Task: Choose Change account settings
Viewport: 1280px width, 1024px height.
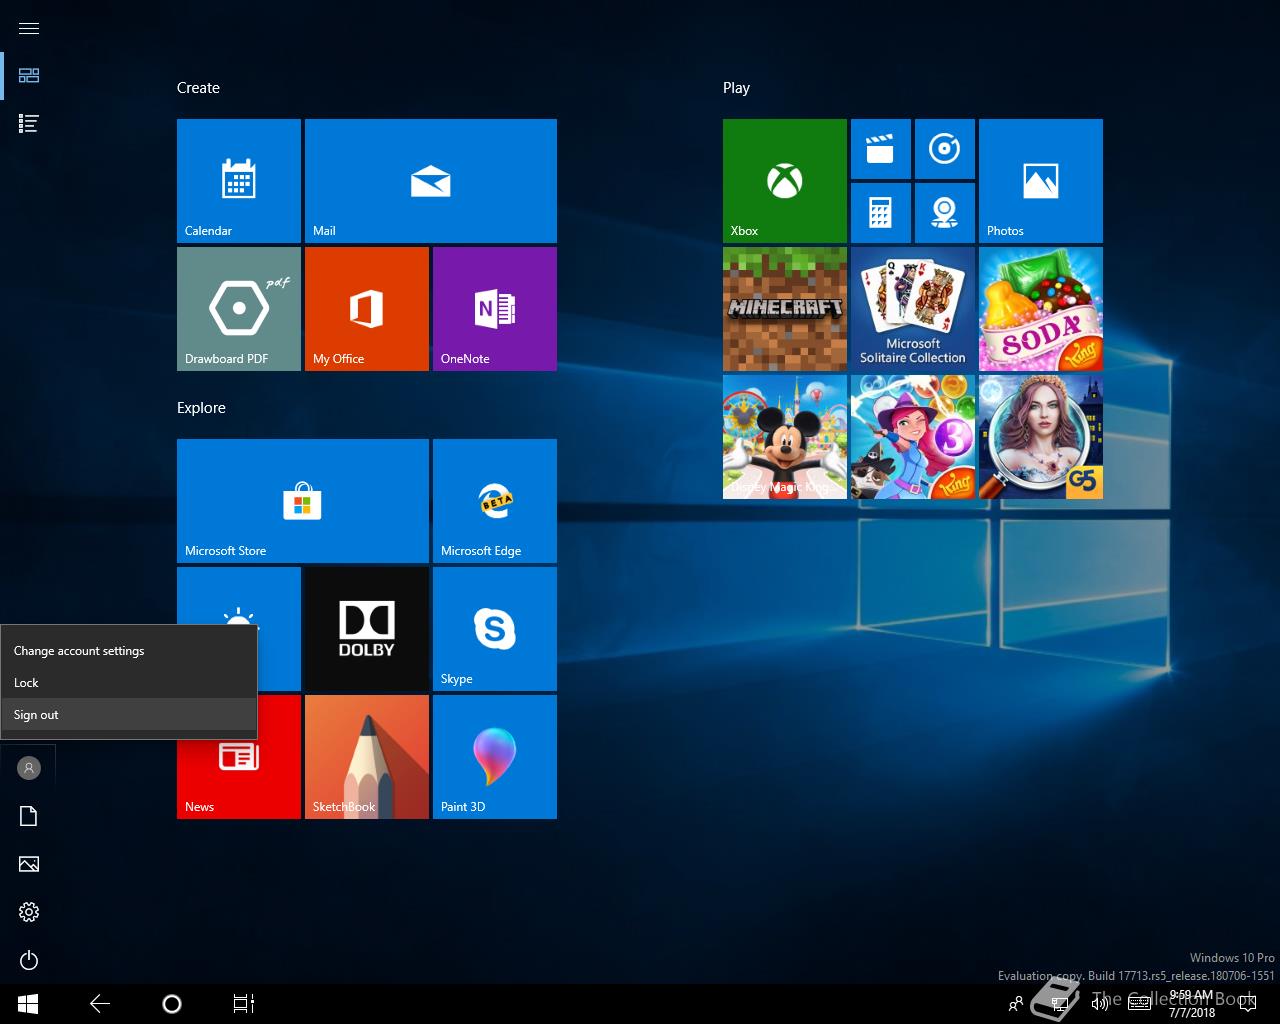Action: tap(128, 651)
